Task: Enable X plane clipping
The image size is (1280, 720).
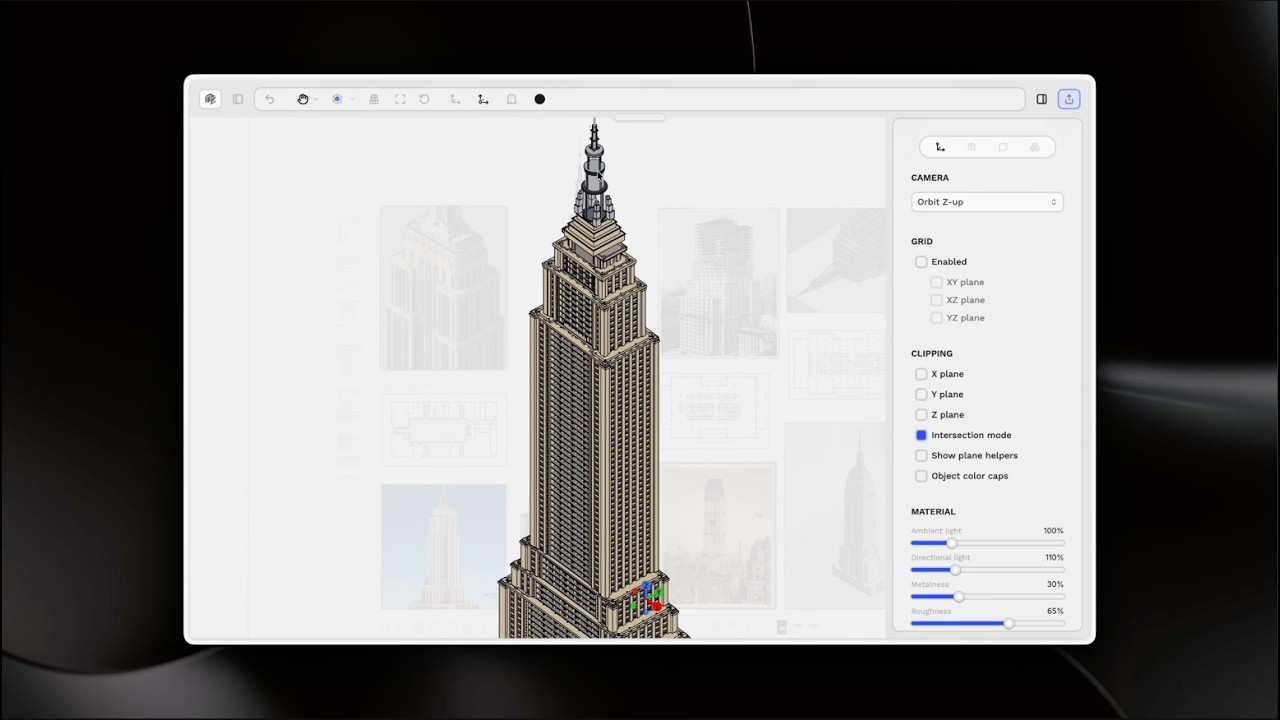Action: pos(921,374)
